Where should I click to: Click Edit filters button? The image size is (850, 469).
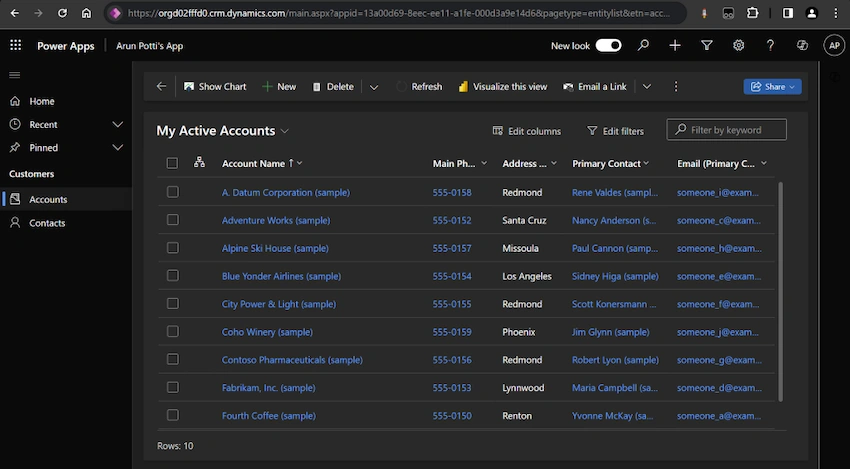pos(615,131)
